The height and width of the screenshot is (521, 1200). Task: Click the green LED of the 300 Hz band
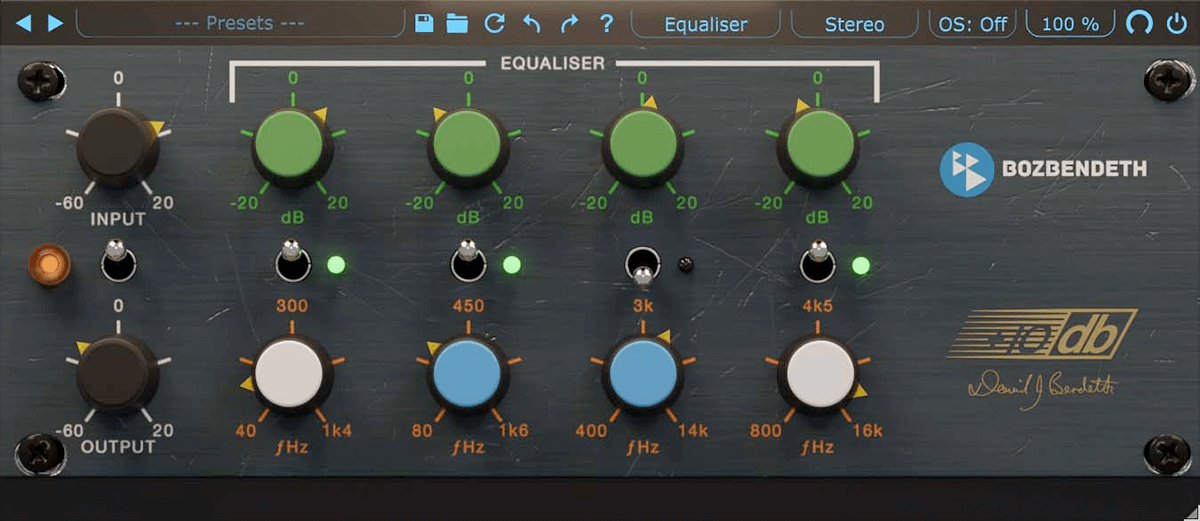click(x=337, y=265)
